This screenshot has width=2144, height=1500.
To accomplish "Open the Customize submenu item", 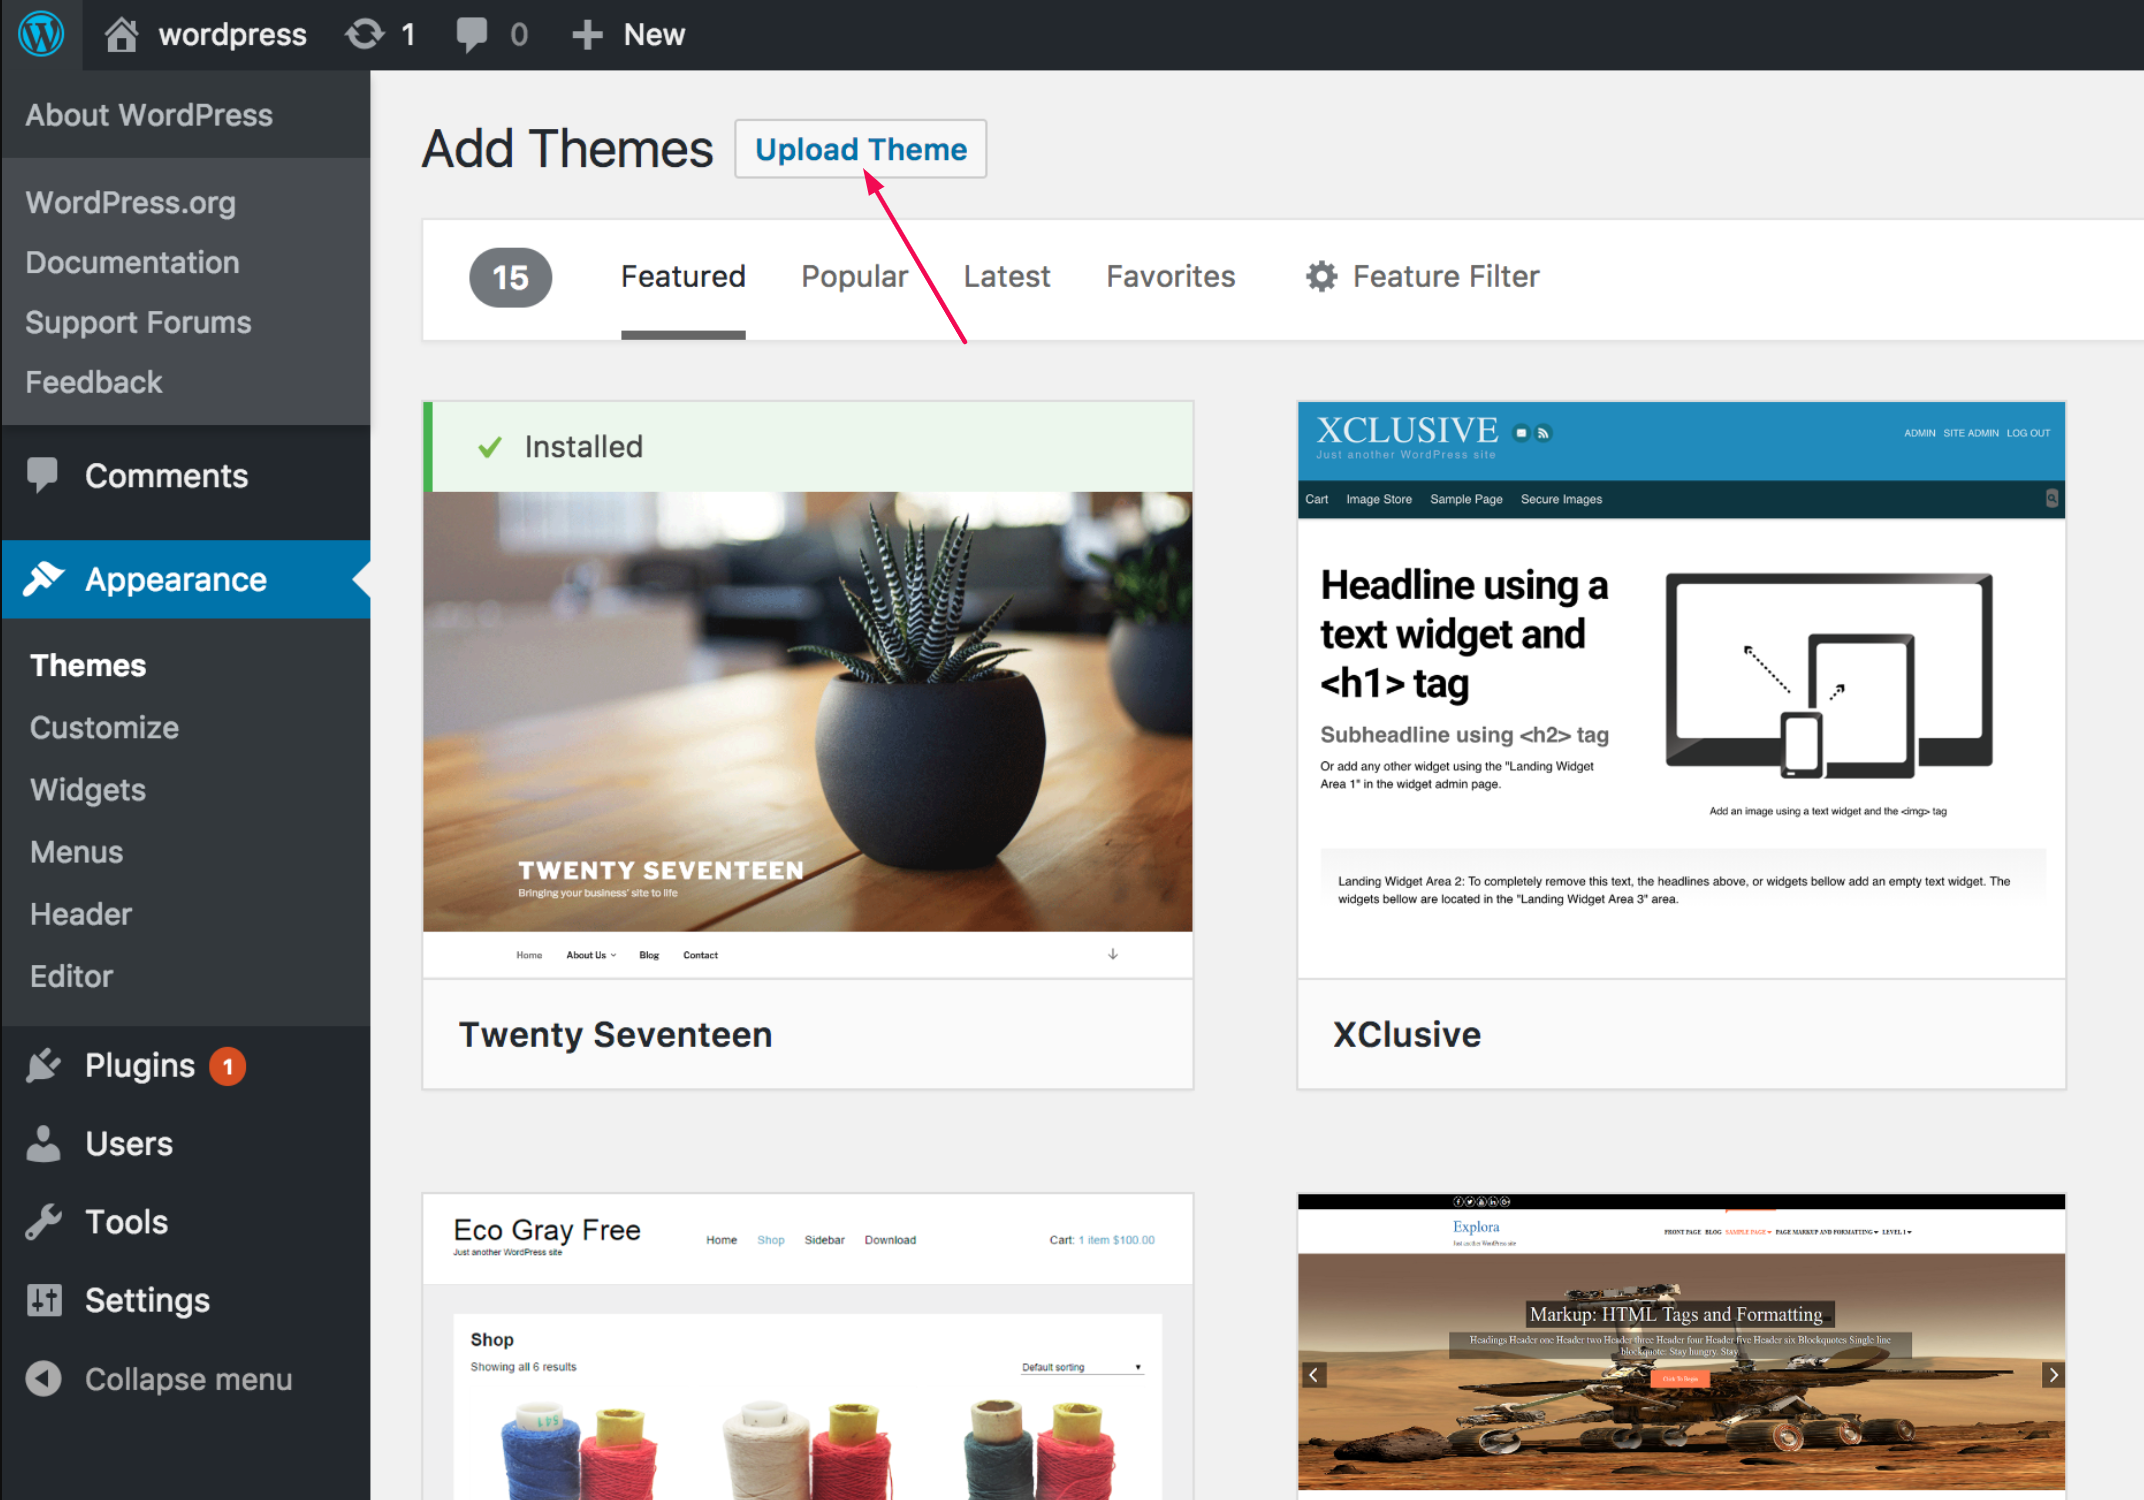I will coord(105,728).
